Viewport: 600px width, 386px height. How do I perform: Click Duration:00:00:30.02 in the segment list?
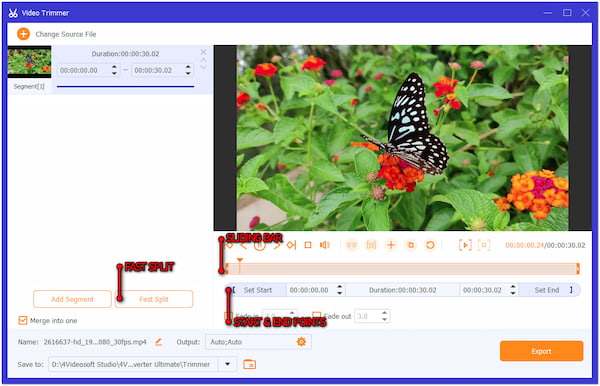(x=125, y=54)
